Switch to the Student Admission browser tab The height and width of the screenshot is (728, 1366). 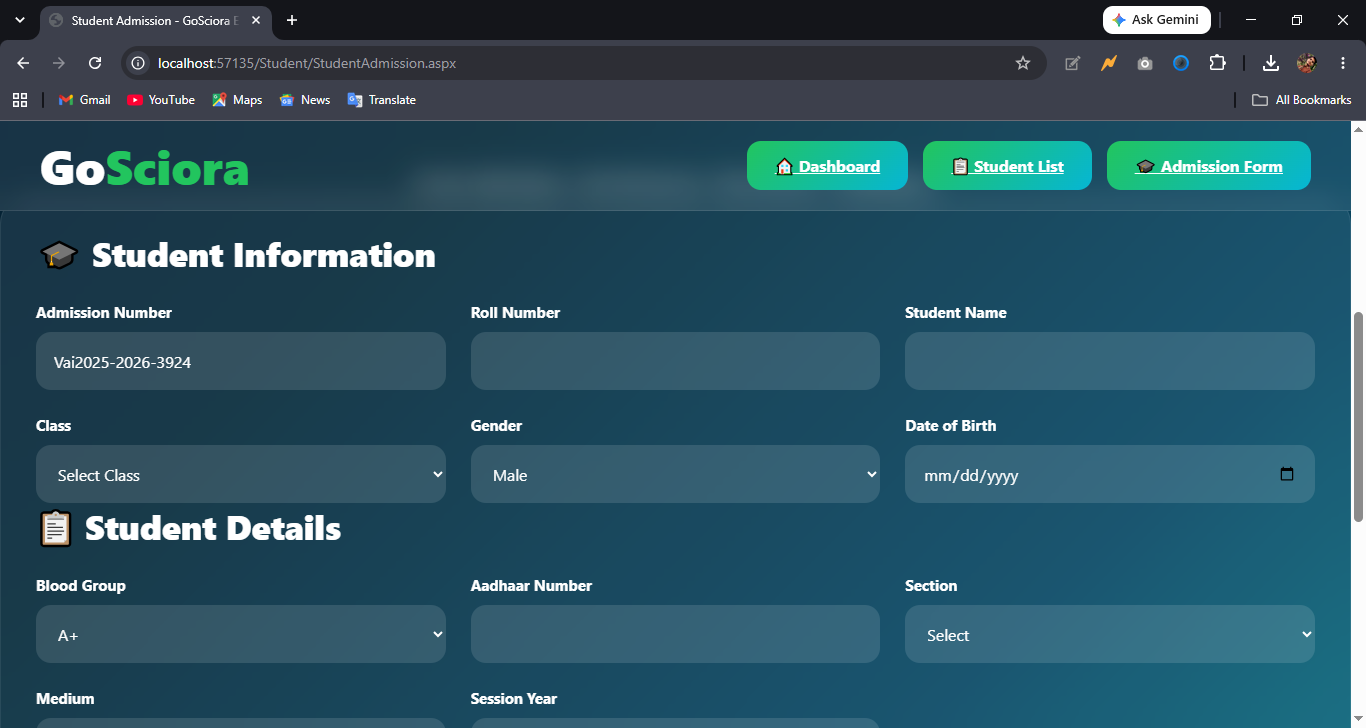(155, 20)
